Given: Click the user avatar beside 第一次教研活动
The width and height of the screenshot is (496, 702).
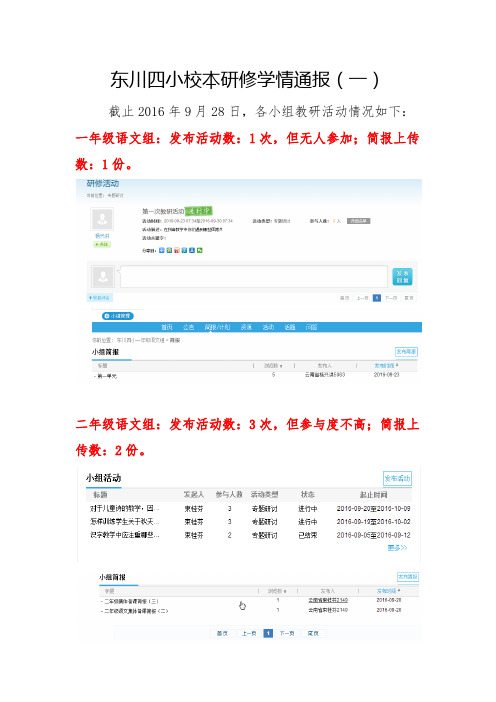Looking at the screenshot, I should tap(102, 219).
